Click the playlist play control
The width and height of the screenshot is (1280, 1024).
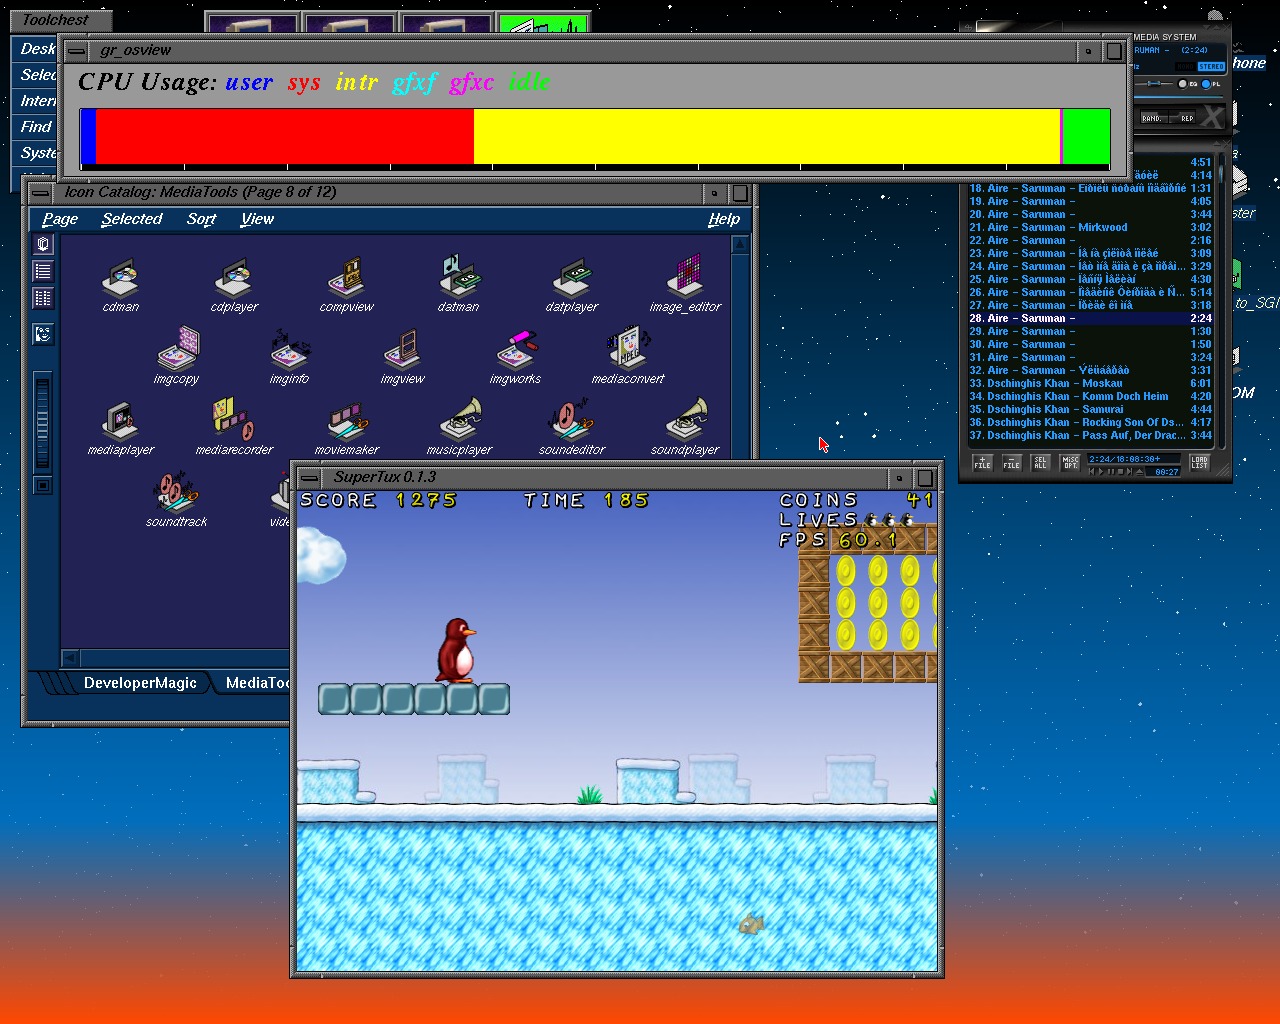pos(1101,472)
